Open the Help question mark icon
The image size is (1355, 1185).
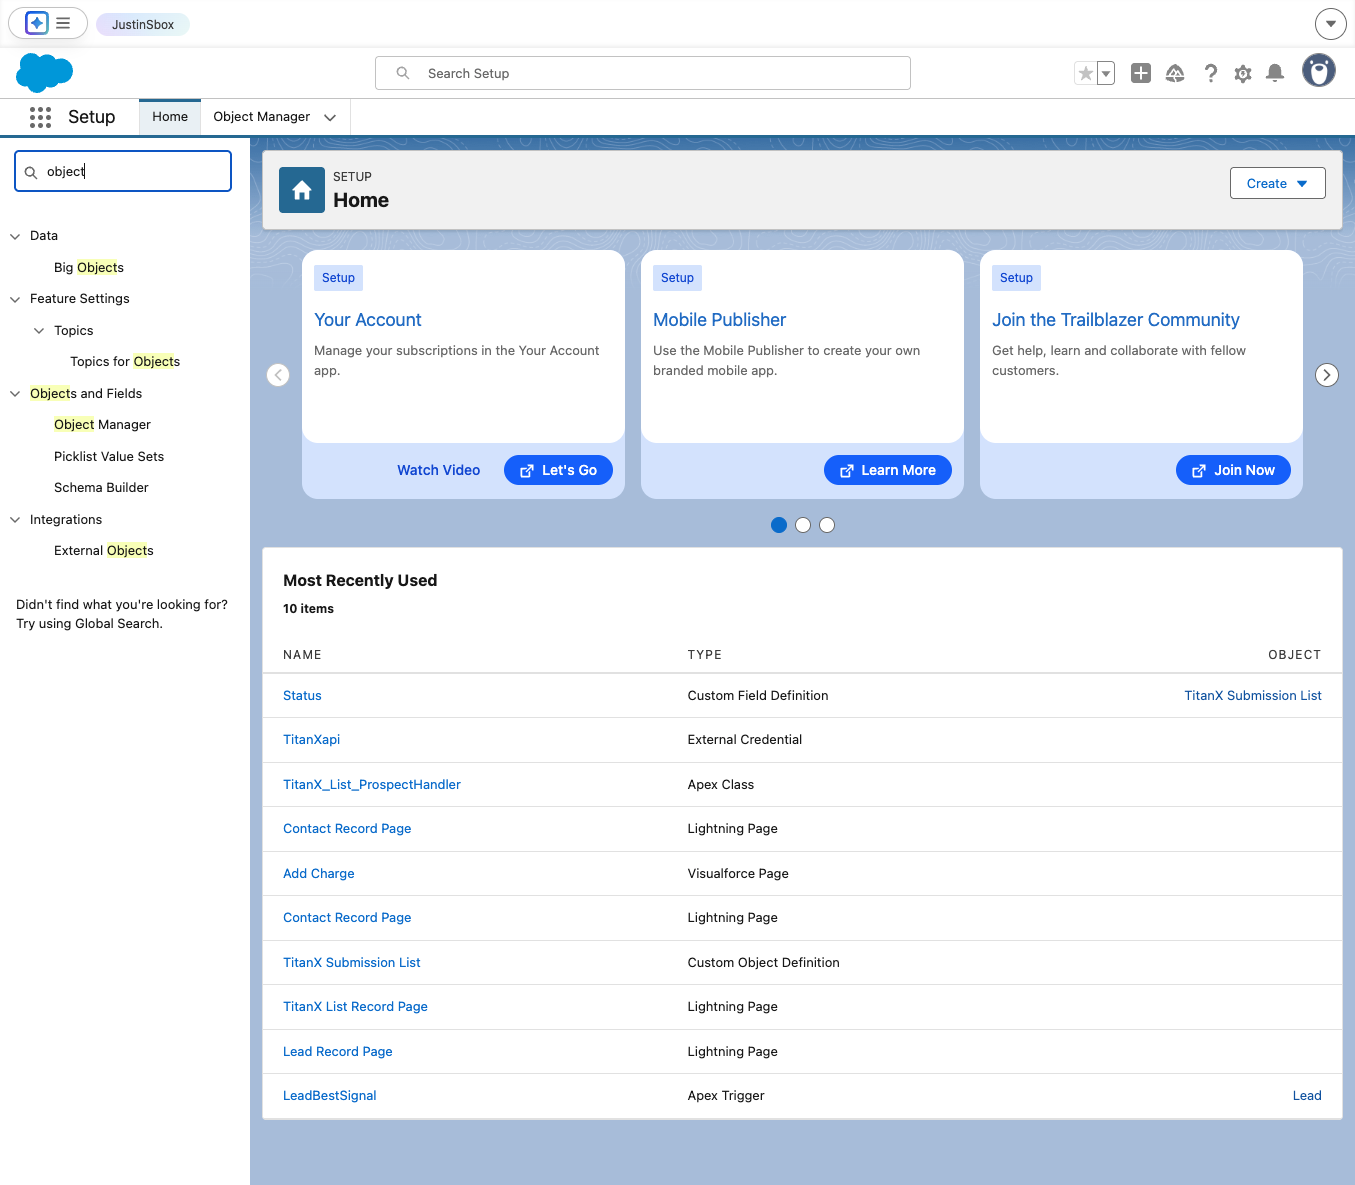[1210, 73]
